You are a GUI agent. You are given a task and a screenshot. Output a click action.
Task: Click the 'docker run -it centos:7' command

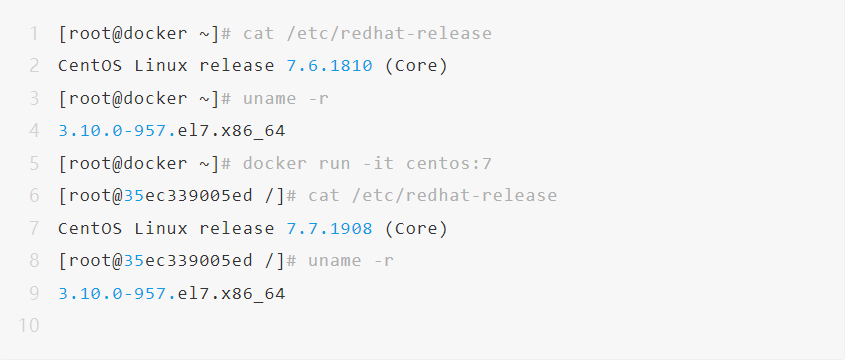point(367,163)
